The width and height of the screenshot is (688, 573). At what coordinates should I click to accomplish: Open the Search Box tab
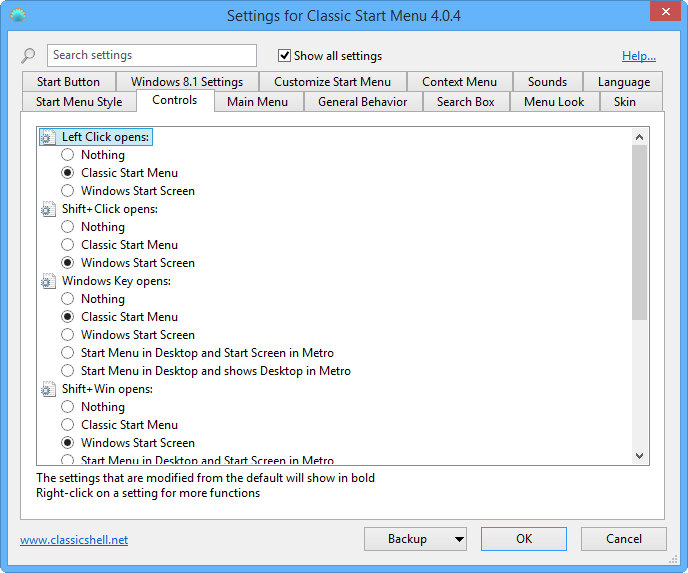coord(466,102)
